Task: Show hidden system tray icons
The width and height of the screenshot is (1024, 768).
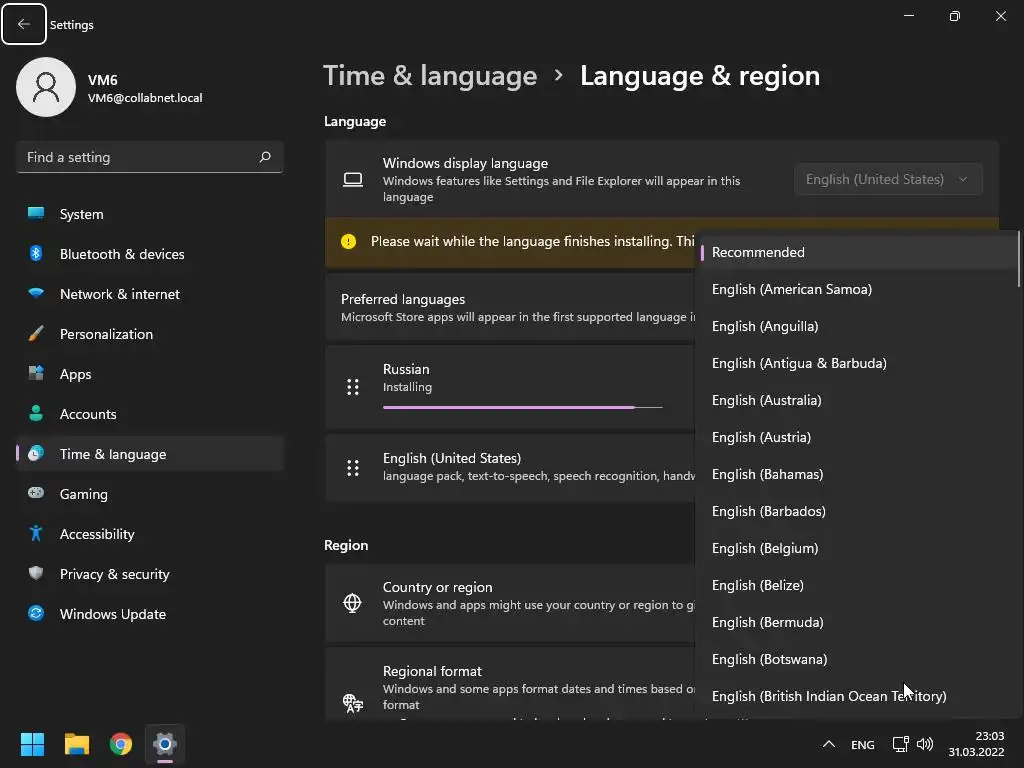Action: click(828, 744)
